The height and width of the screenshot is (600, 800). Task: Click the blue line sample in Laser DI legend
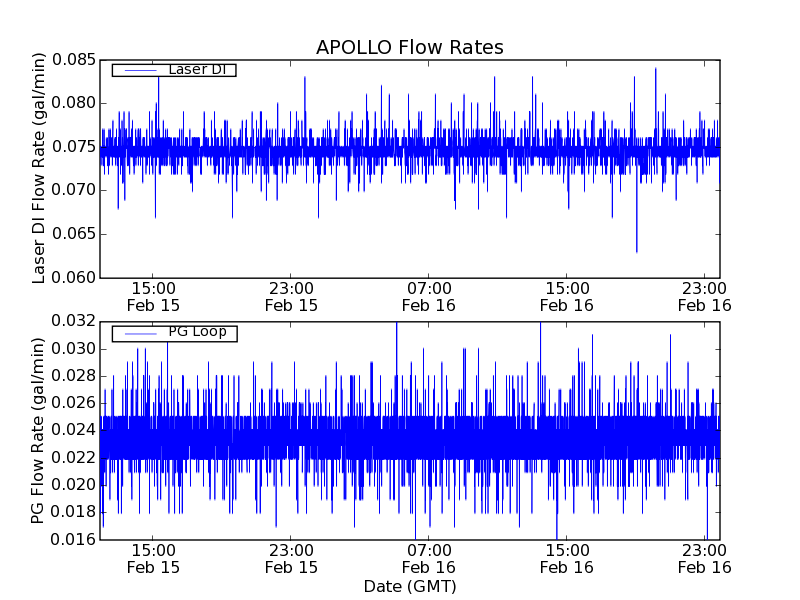click(137, 70)
